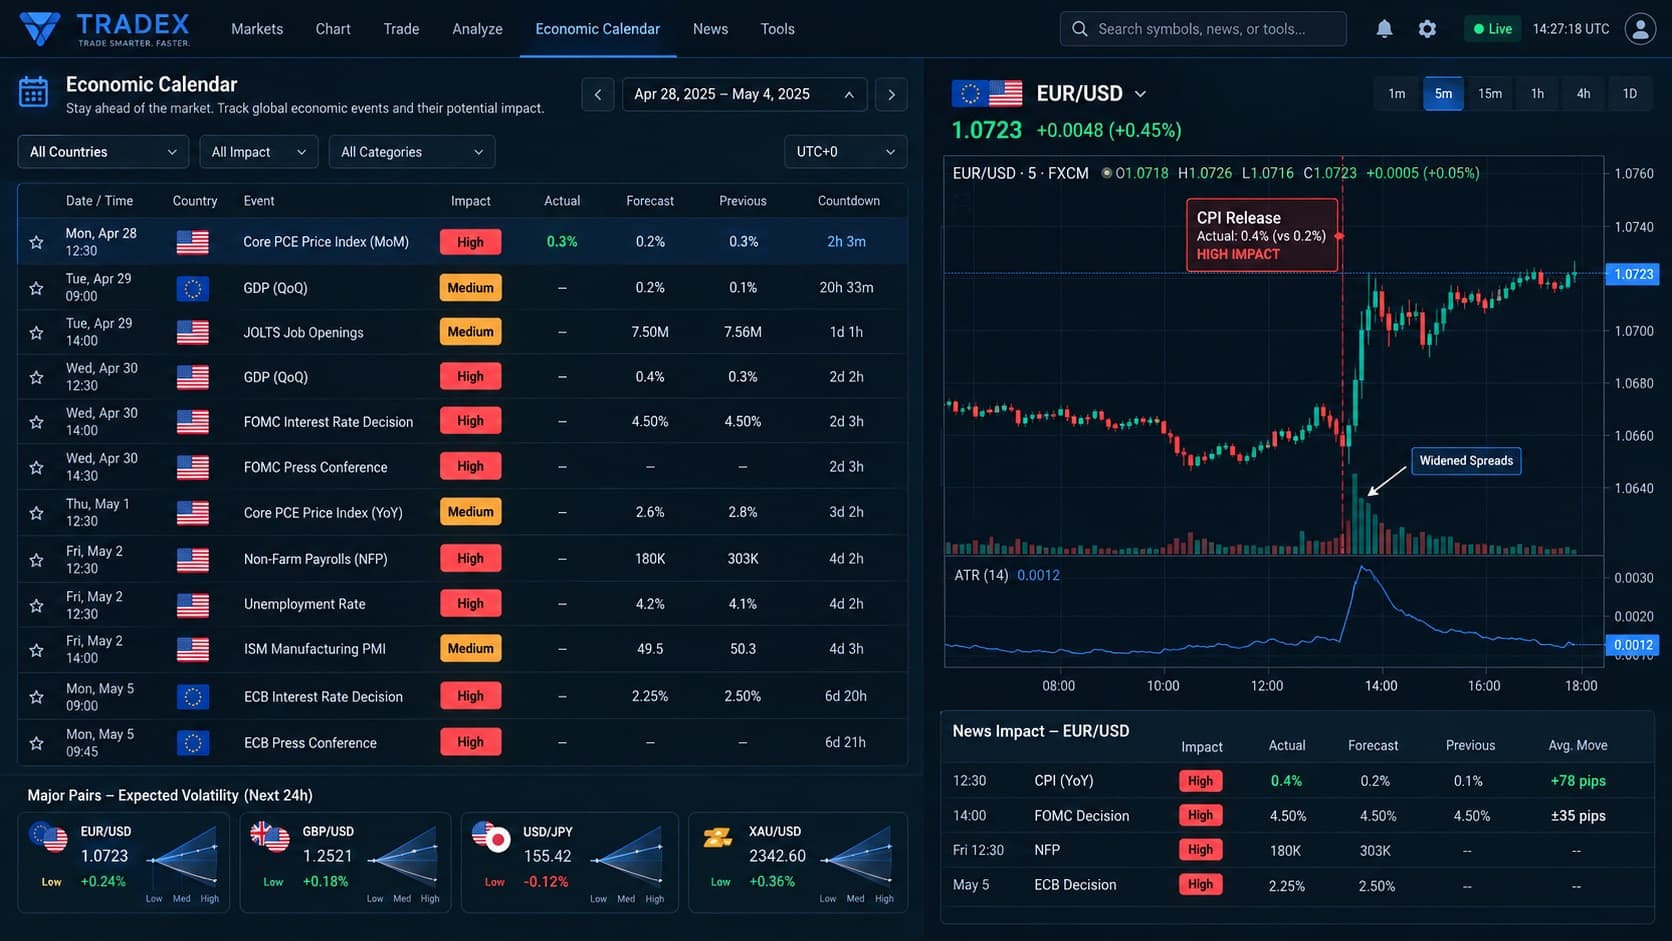Click the gold bars icon on XAU/USD card
The width and height of the screenshot is (1672, 941).
718,838
